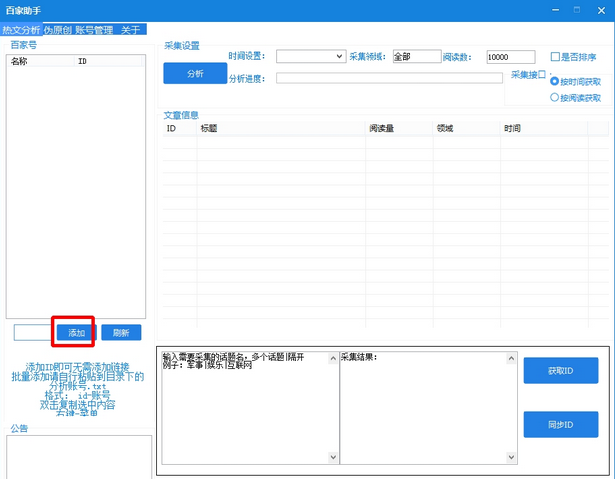This screenshot has width=616, height=479.
Task: Click the 获取ID button
Action: coord(561,371)
